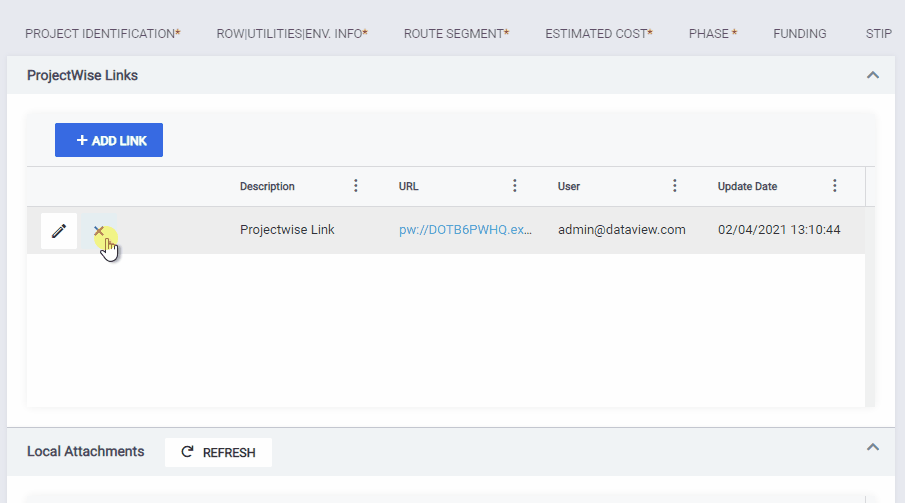
Task: Collapse the ProjectWise Links section
Action: tap(873, 75)
